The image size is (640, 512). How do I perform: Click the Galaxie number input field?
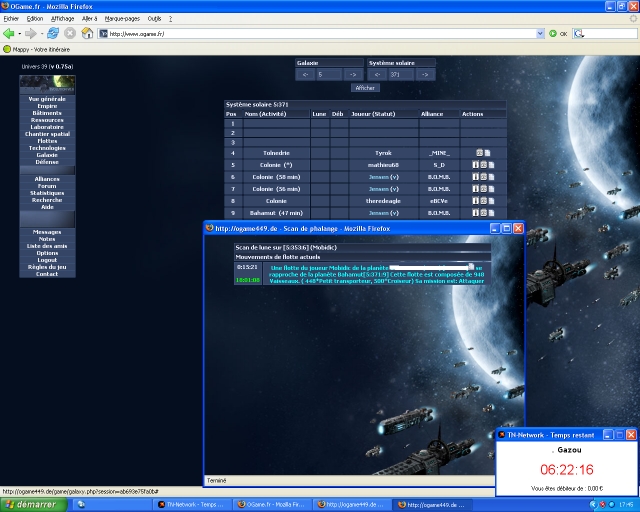click(329, 75)
